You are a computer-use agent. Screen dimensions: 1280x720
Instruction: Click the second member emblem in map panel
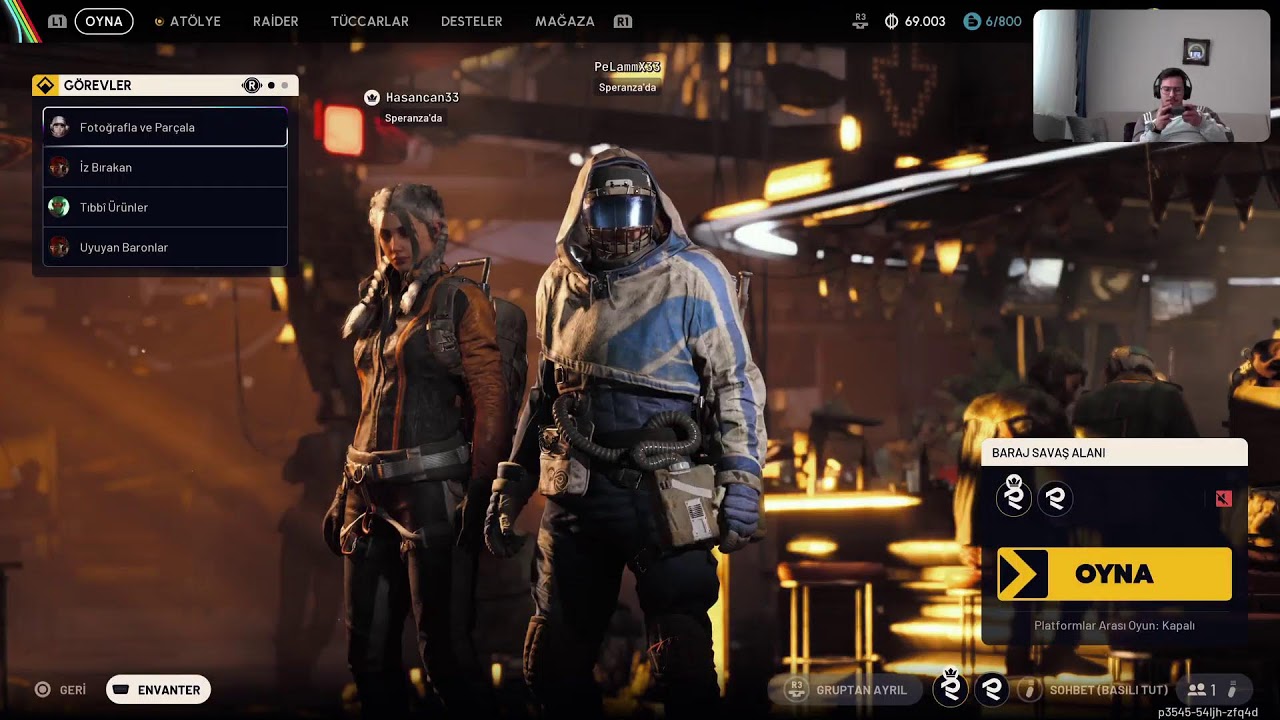pyautogui.click(x=1055, y=498)
